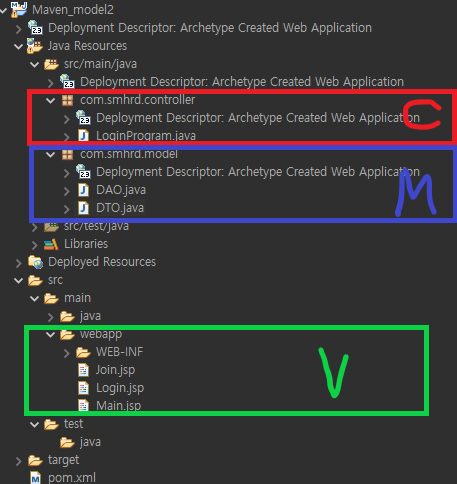This screenshot has height=484, width=457.
Task: Click the com.smhrd.controller package icon
Action: (x=67, y=100)
